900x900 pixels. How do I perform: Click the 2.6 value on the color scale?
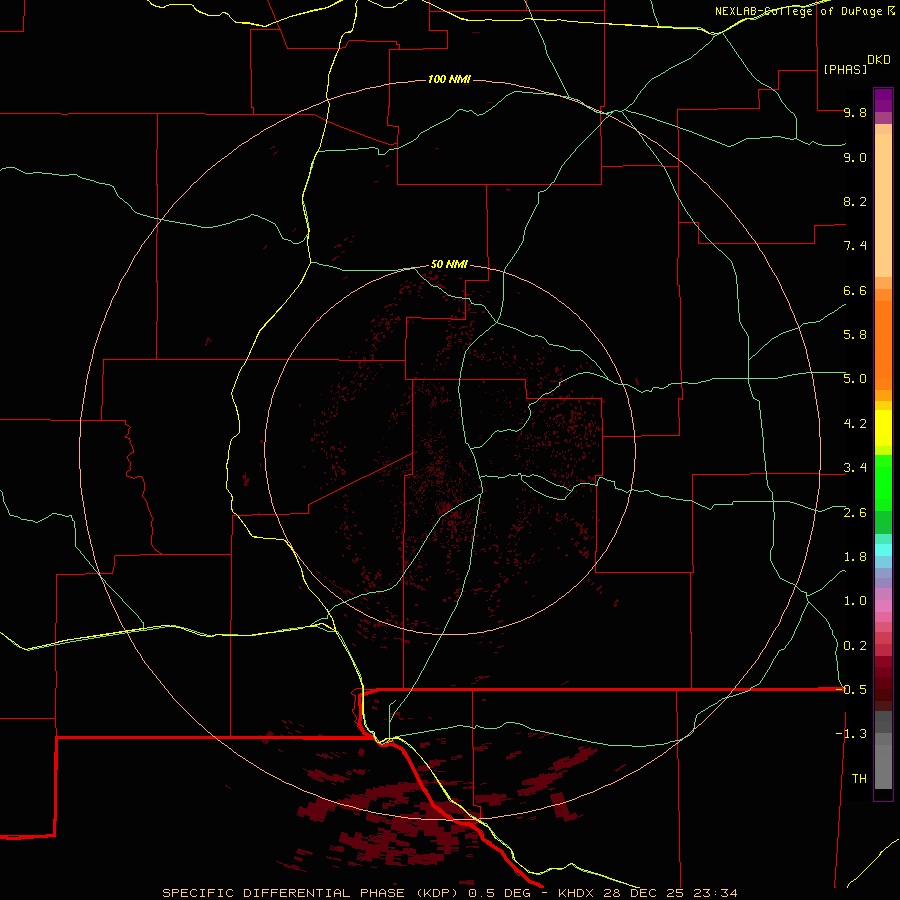pos(855,513)
